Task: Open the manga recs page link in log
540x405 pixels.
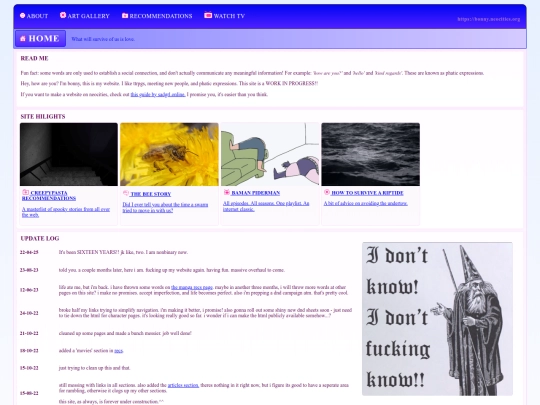Action: pyautogui.click(x=192, y=287)
